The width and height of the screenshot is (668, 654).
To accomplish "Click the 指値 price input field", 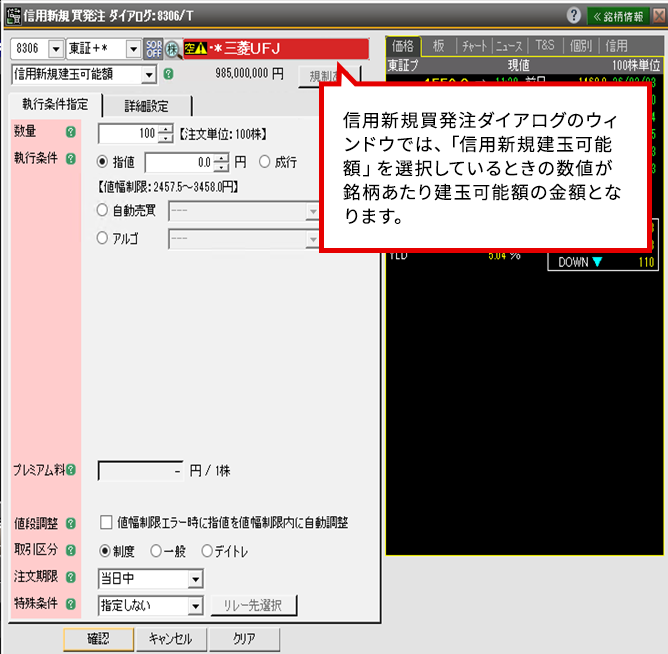I will point(179,162).
